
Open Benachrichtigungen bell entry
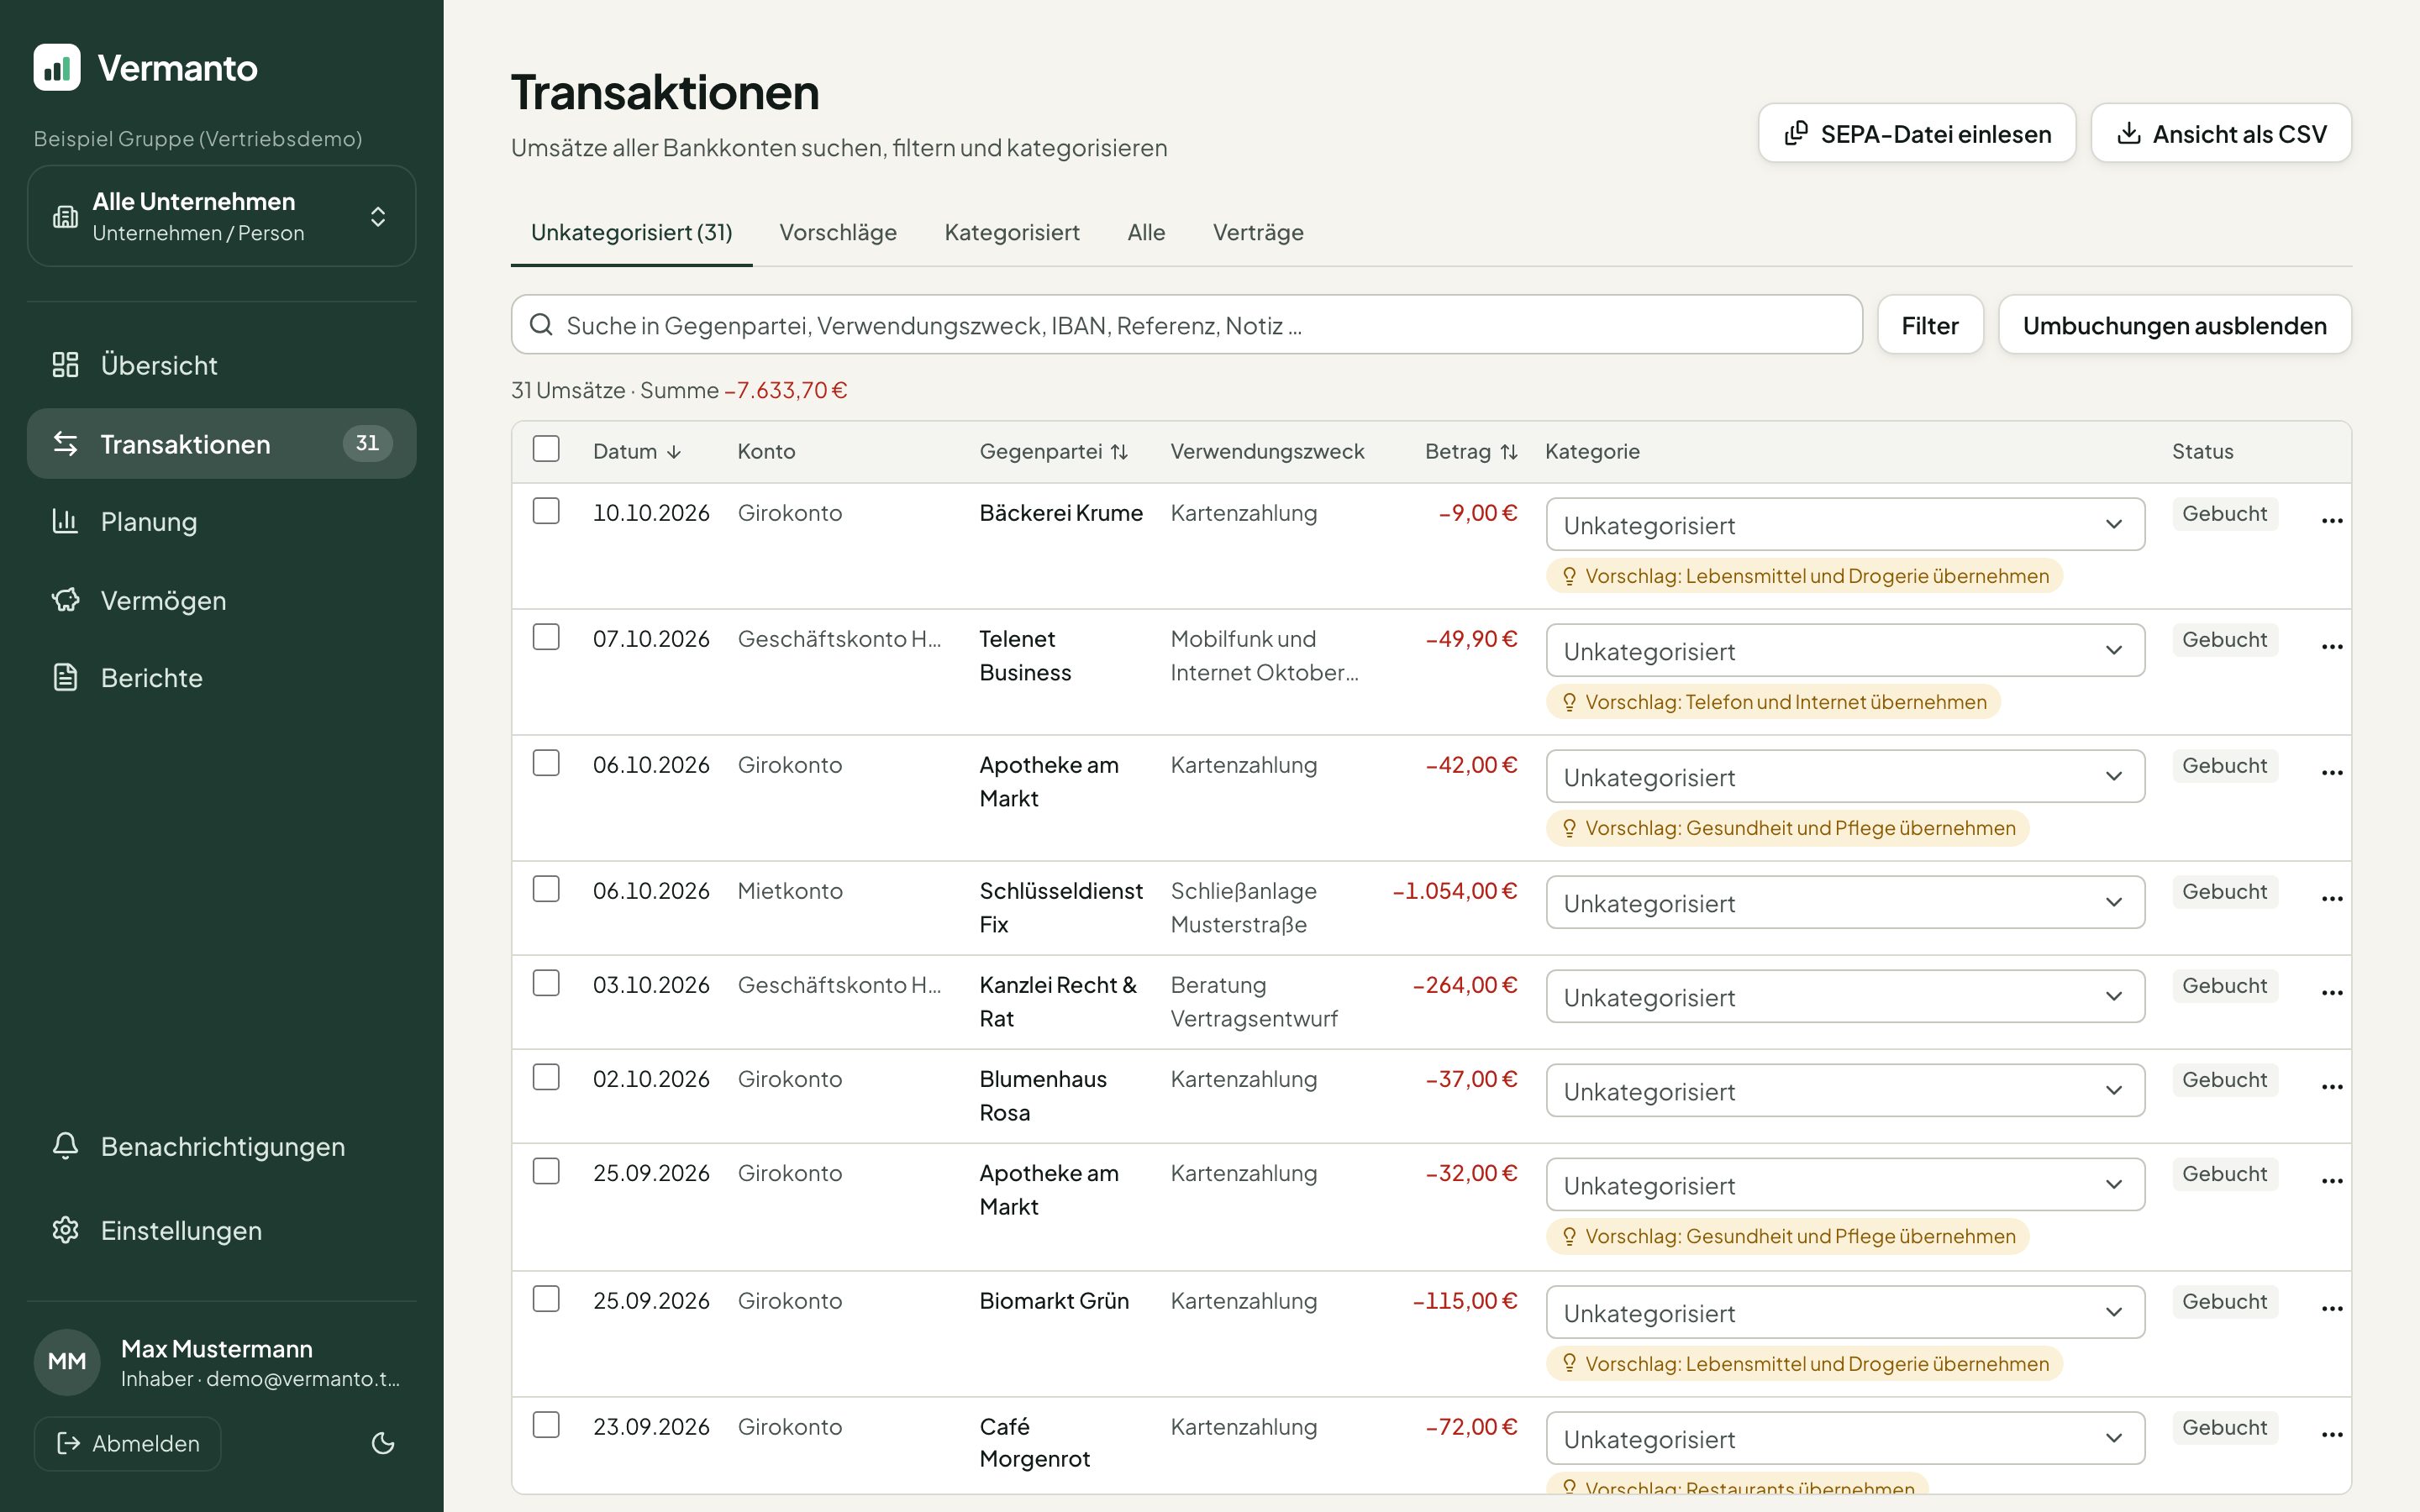pyautogui.click(x=221, y=1146)
